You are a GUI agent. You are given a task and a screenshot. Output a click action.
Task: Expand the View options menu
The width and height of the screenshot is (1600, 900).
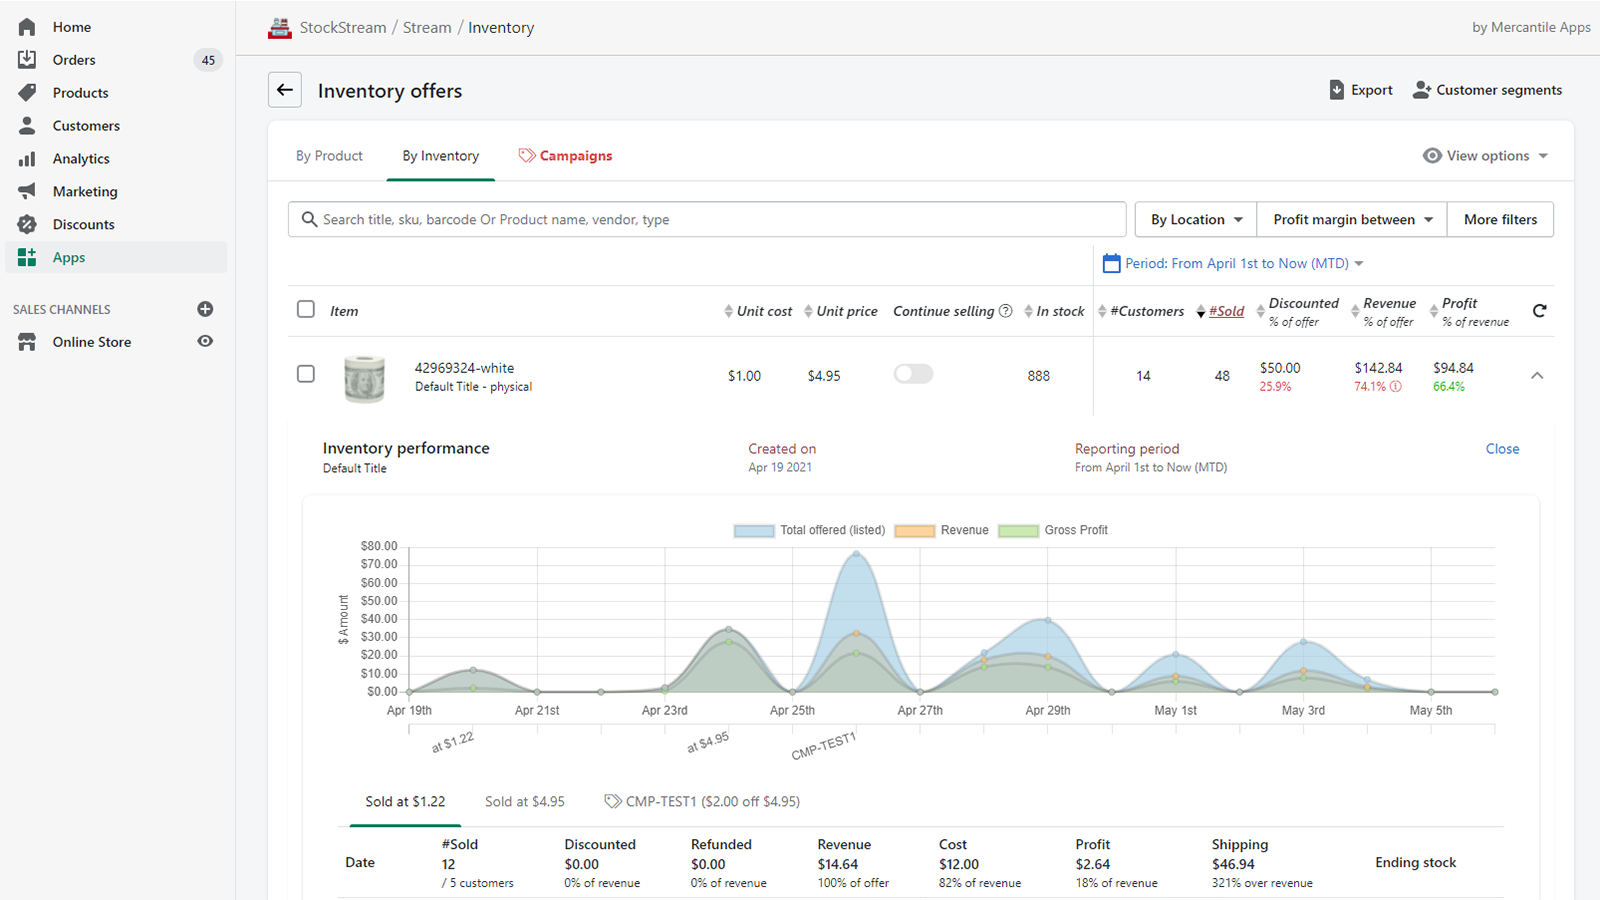pos(1486,156)
